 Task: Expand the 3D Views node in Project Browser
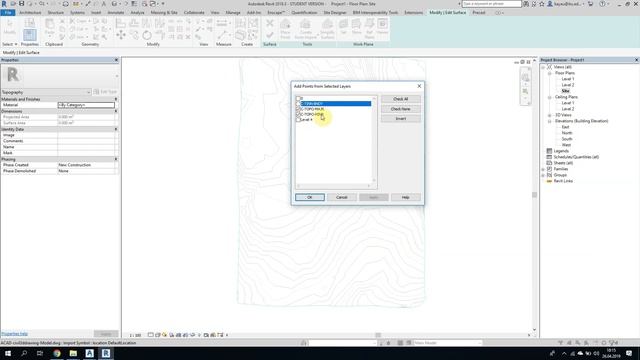(549, 115)
